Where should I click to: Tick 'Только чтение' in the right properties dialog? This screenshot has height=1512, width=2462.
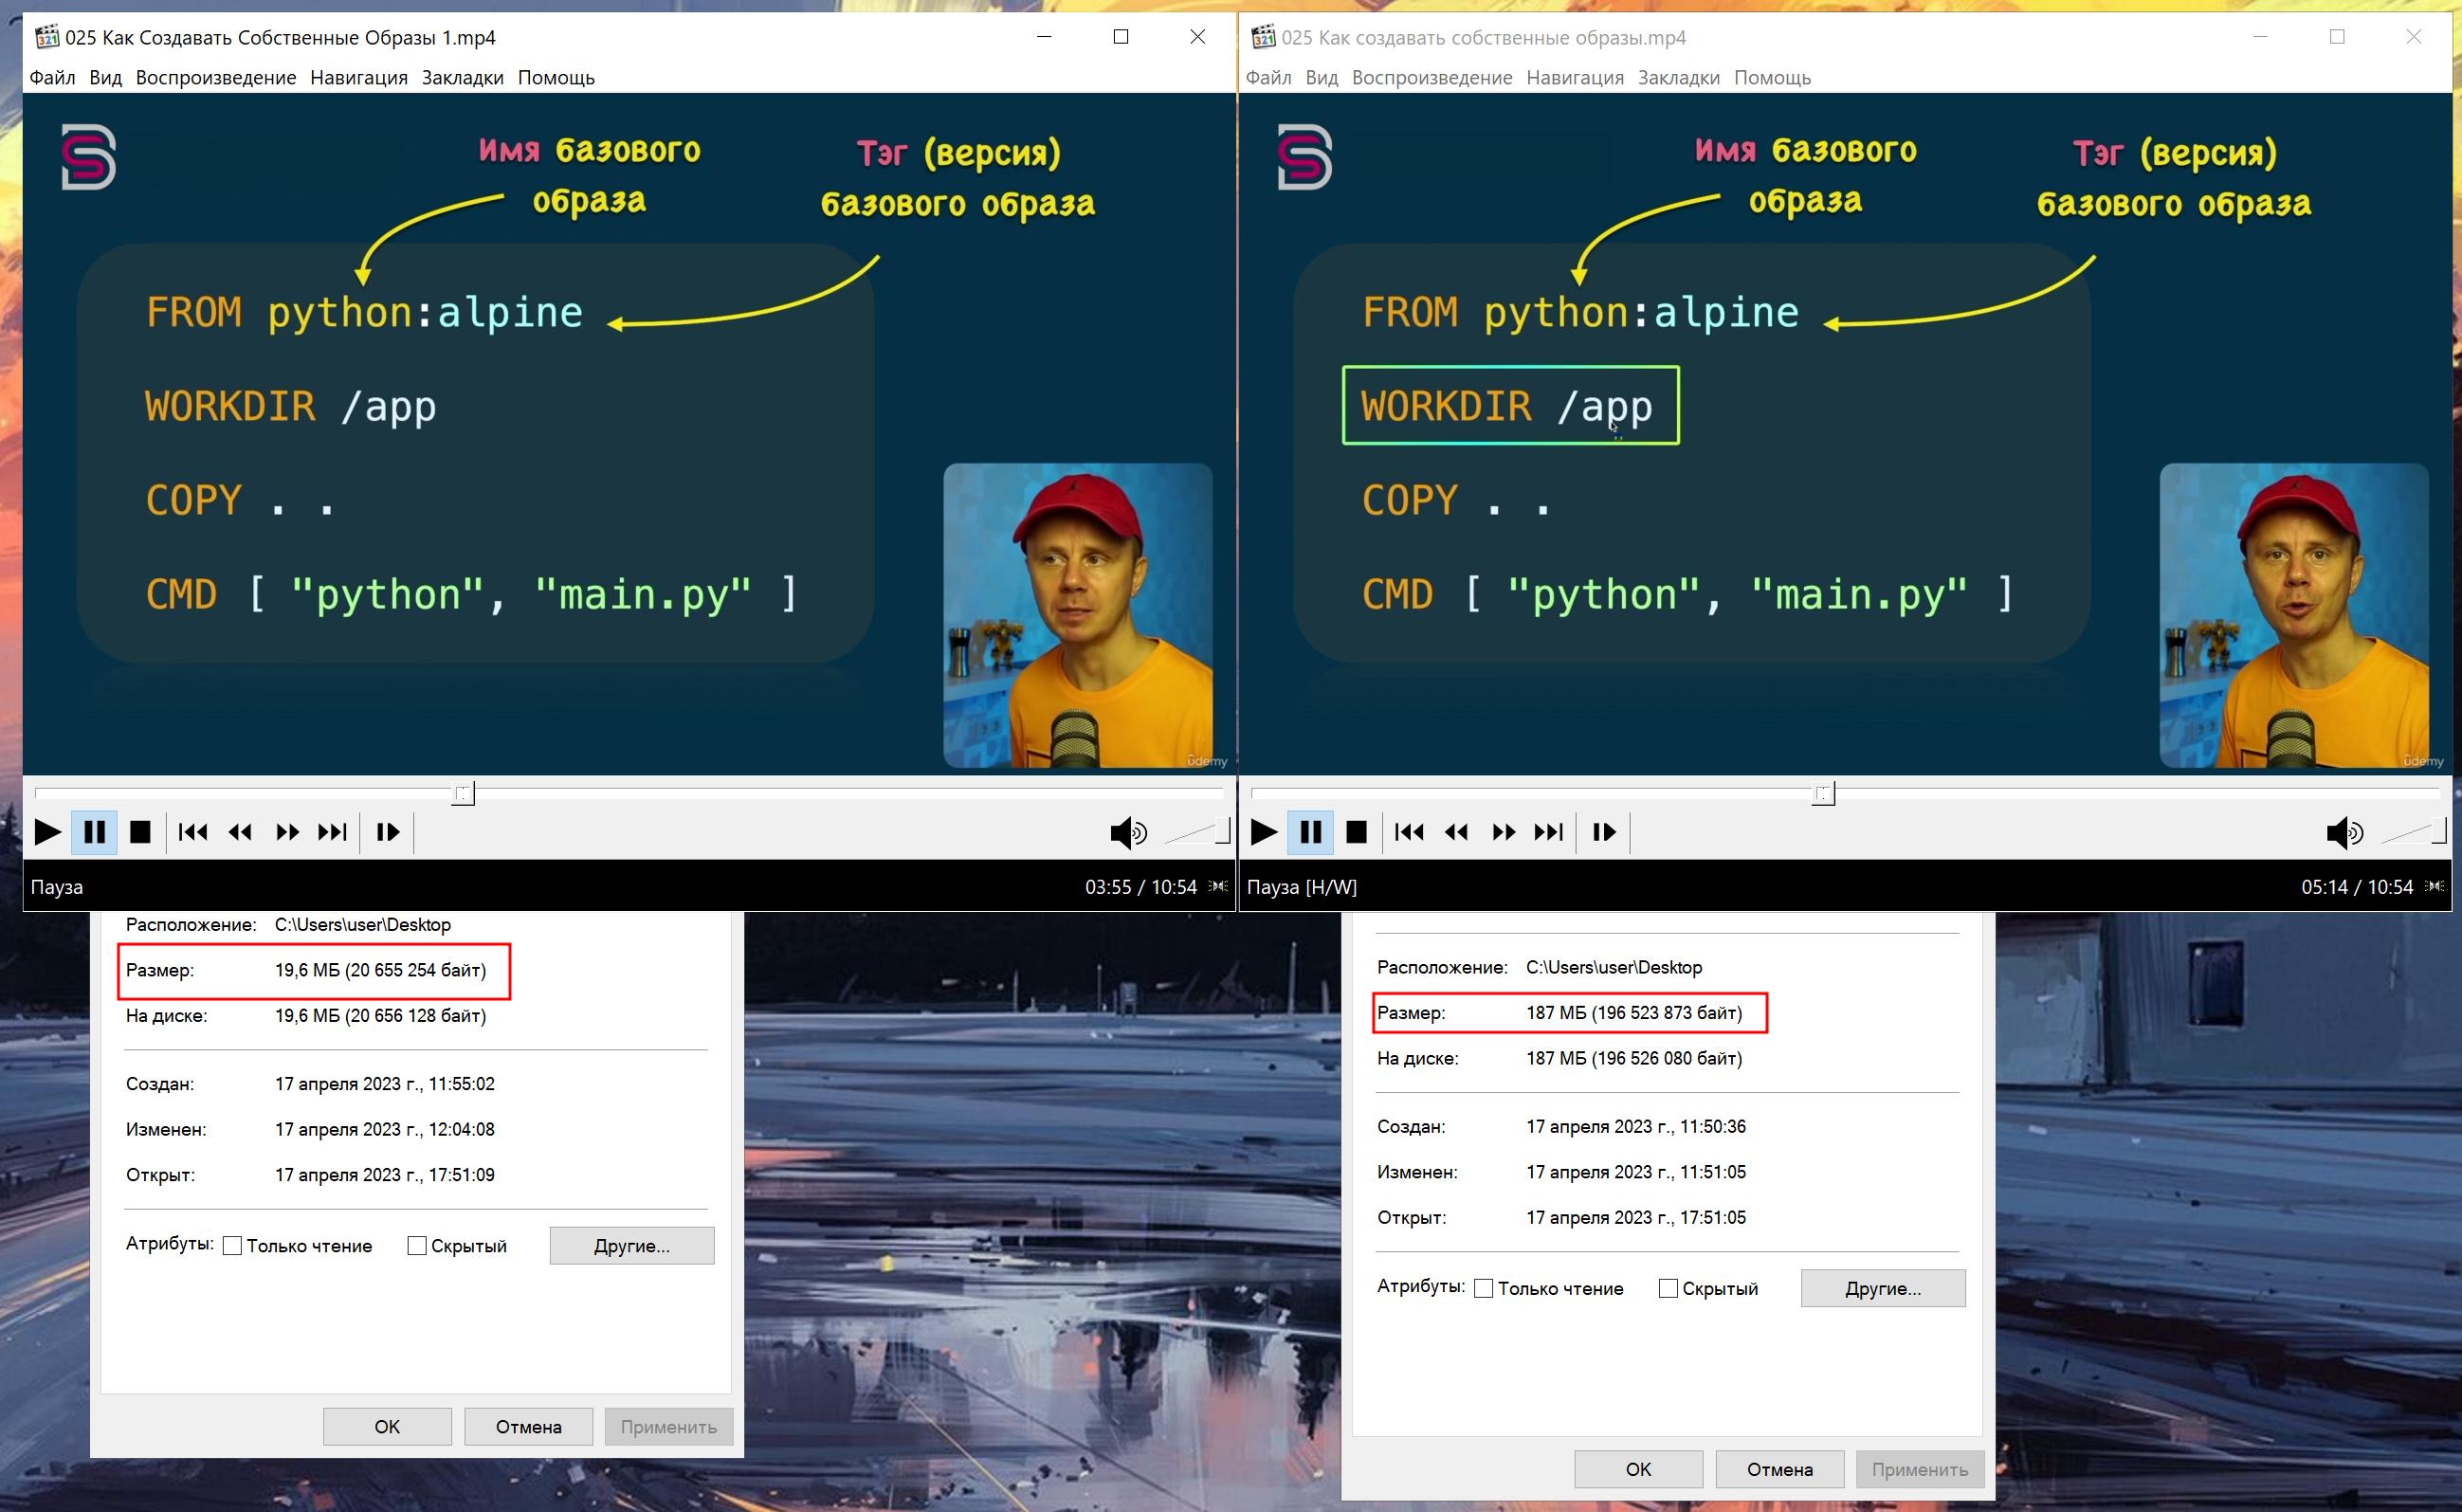[x=1484, y=1289]
